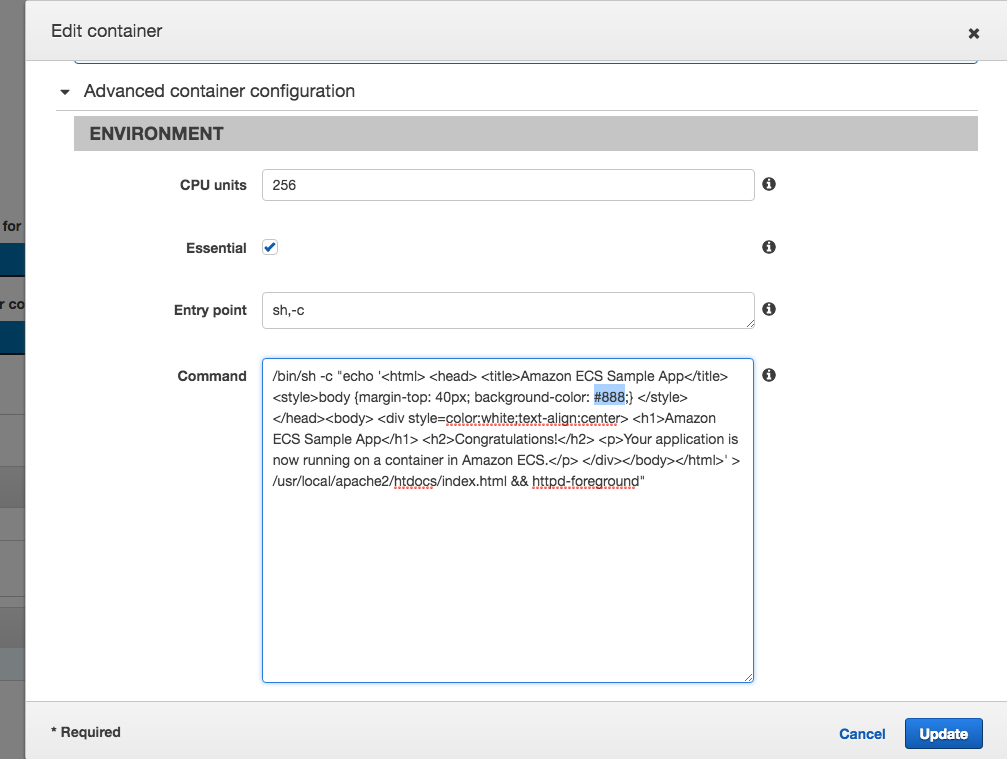The height and width of the screenshot is (759, 1007).
Task: Collapse Advanced container configuration section
Action: click(65, 92)
